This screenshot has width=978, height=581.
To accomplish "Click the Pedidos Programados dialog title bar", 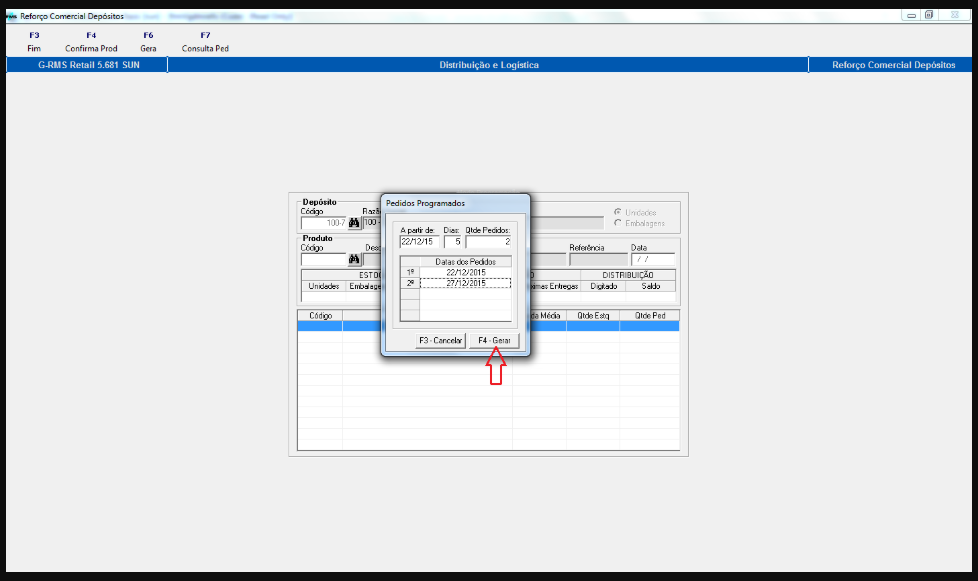I will [x=455, y=203].
